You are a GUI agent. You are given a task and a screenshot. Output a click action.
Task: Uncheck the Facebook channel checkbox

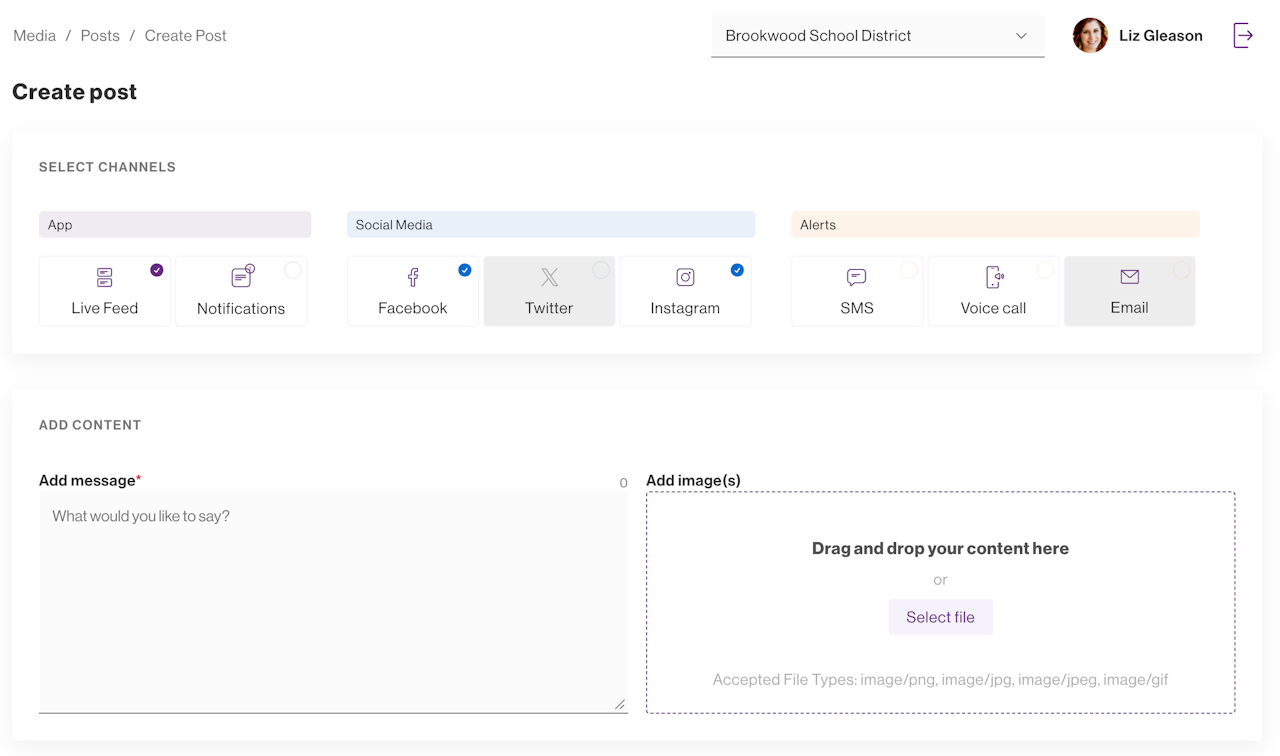(x=465, y=270)
